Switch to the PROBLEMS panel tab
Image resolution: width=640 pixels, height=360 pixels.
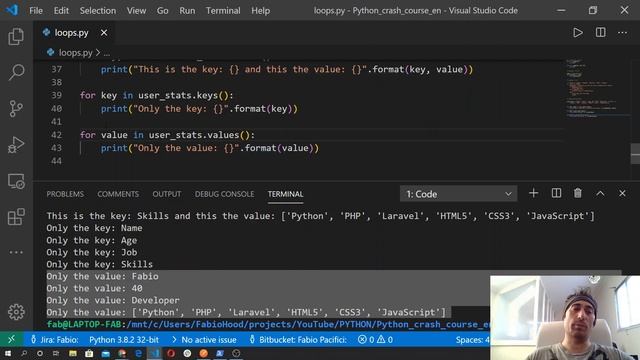(65, 194)
